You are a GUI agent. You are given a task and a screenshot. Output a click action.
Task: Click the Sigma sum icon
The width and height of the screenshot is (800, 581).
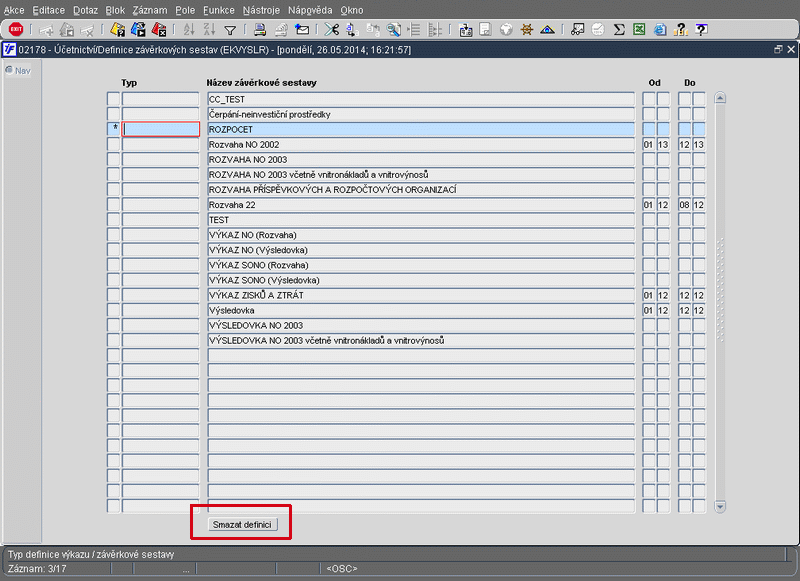[619, 30]
